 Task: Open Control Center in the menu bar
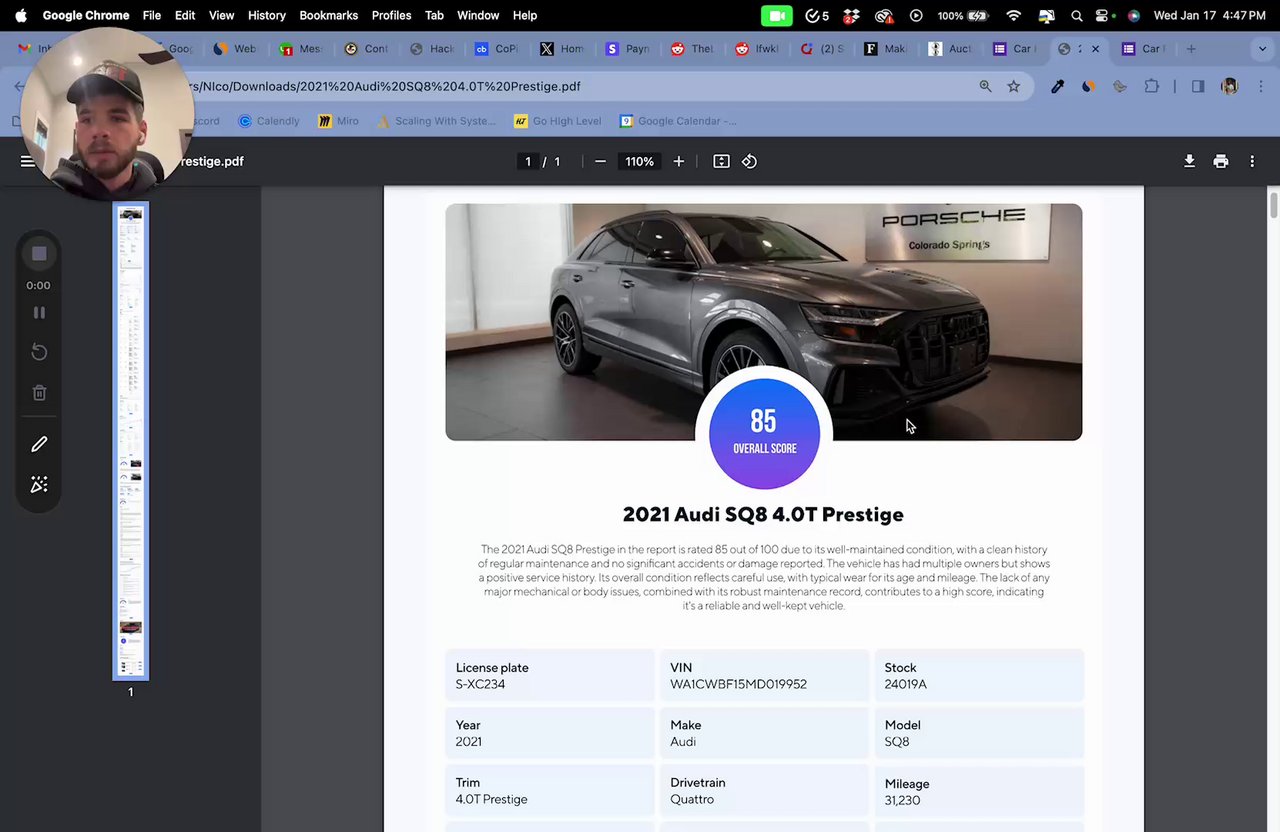pos(1103,15)
